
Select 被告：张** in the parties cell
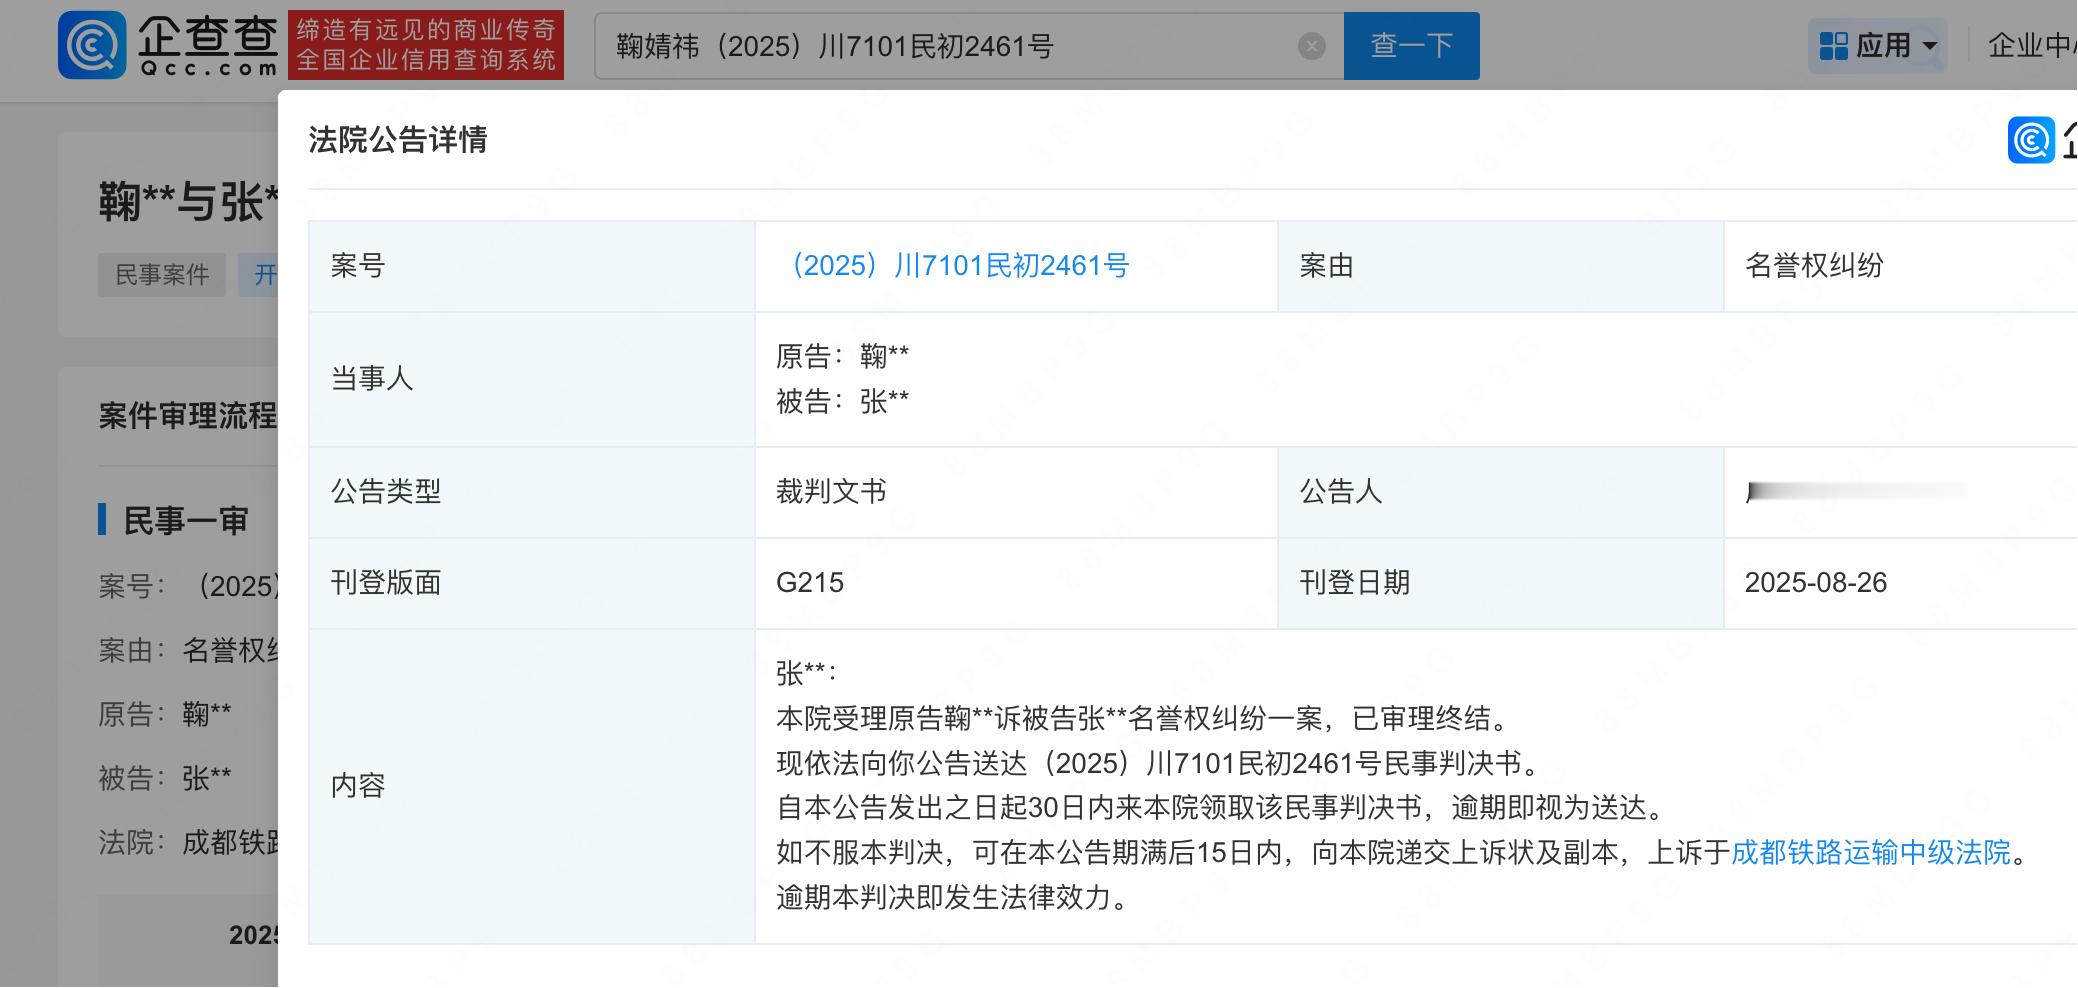tap(842, 402)
